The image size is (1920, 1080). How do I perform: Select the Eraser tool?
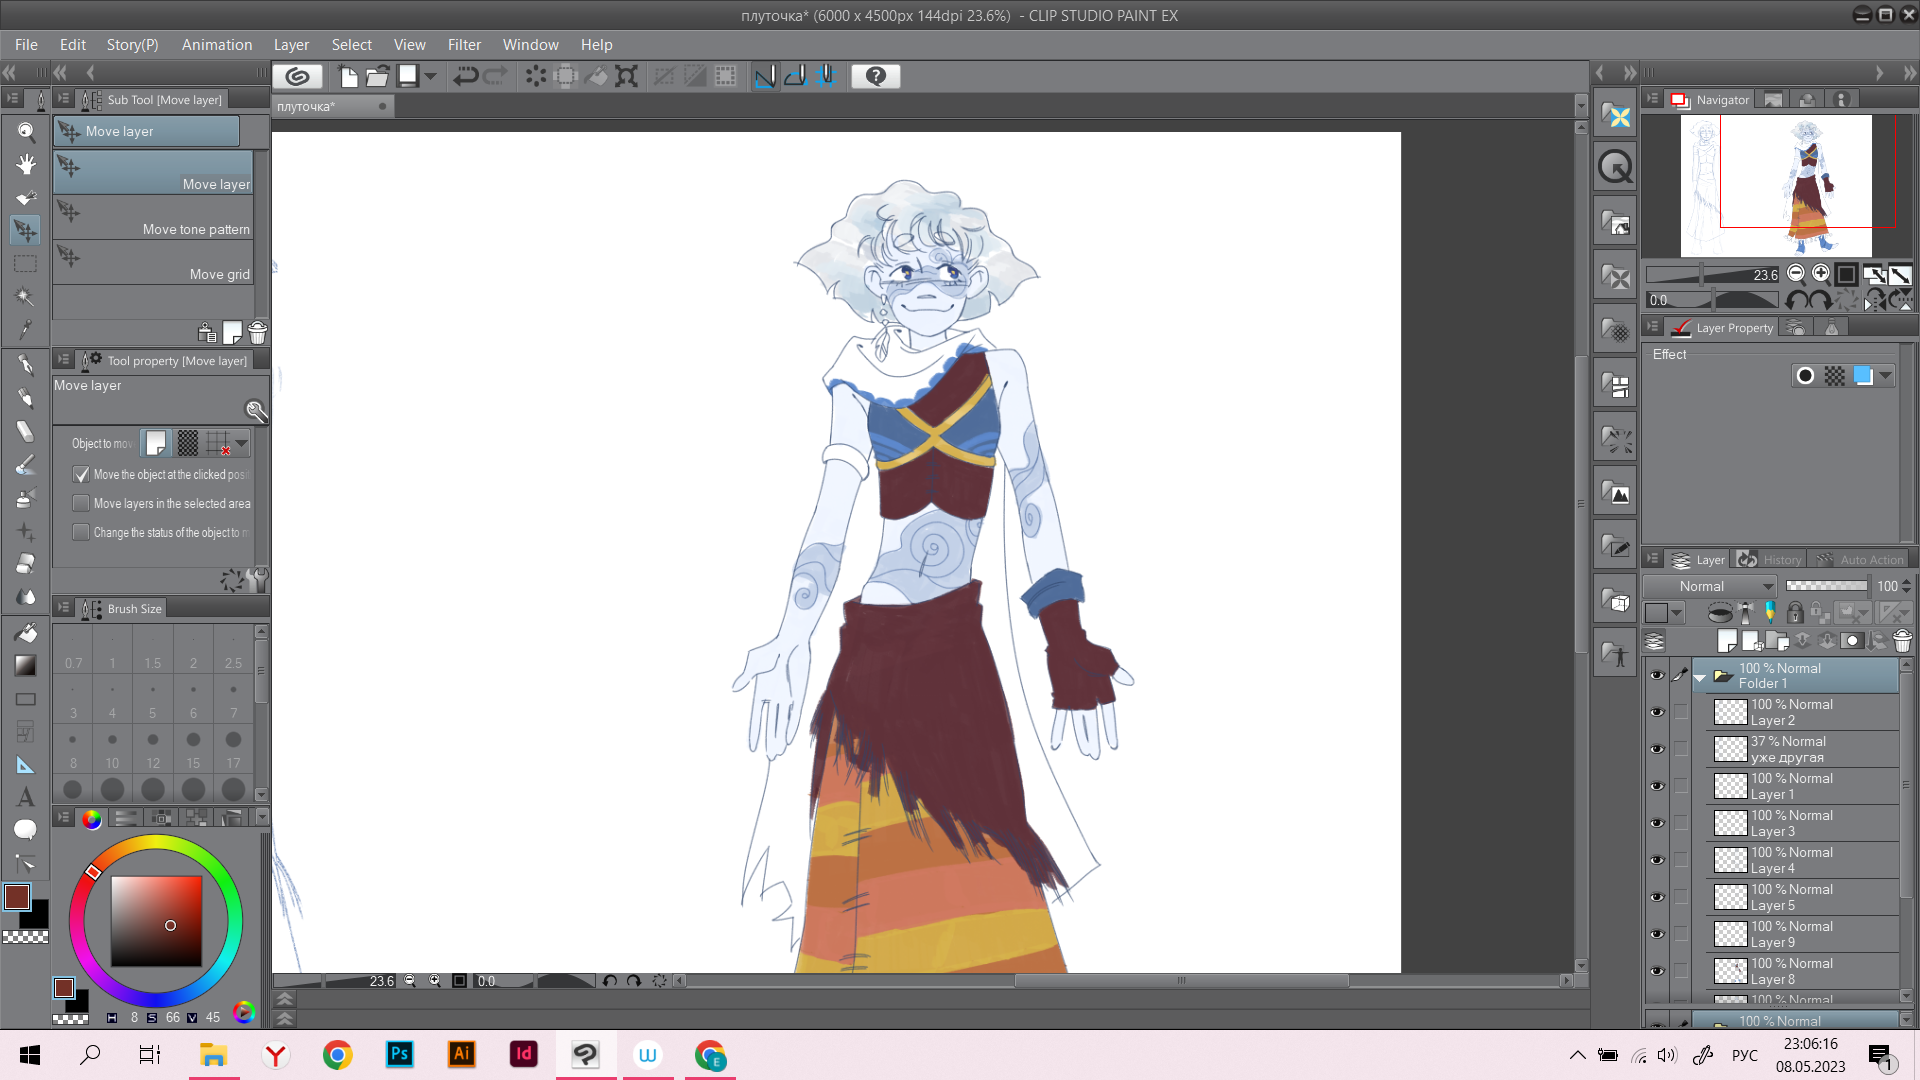pos(26,563)
